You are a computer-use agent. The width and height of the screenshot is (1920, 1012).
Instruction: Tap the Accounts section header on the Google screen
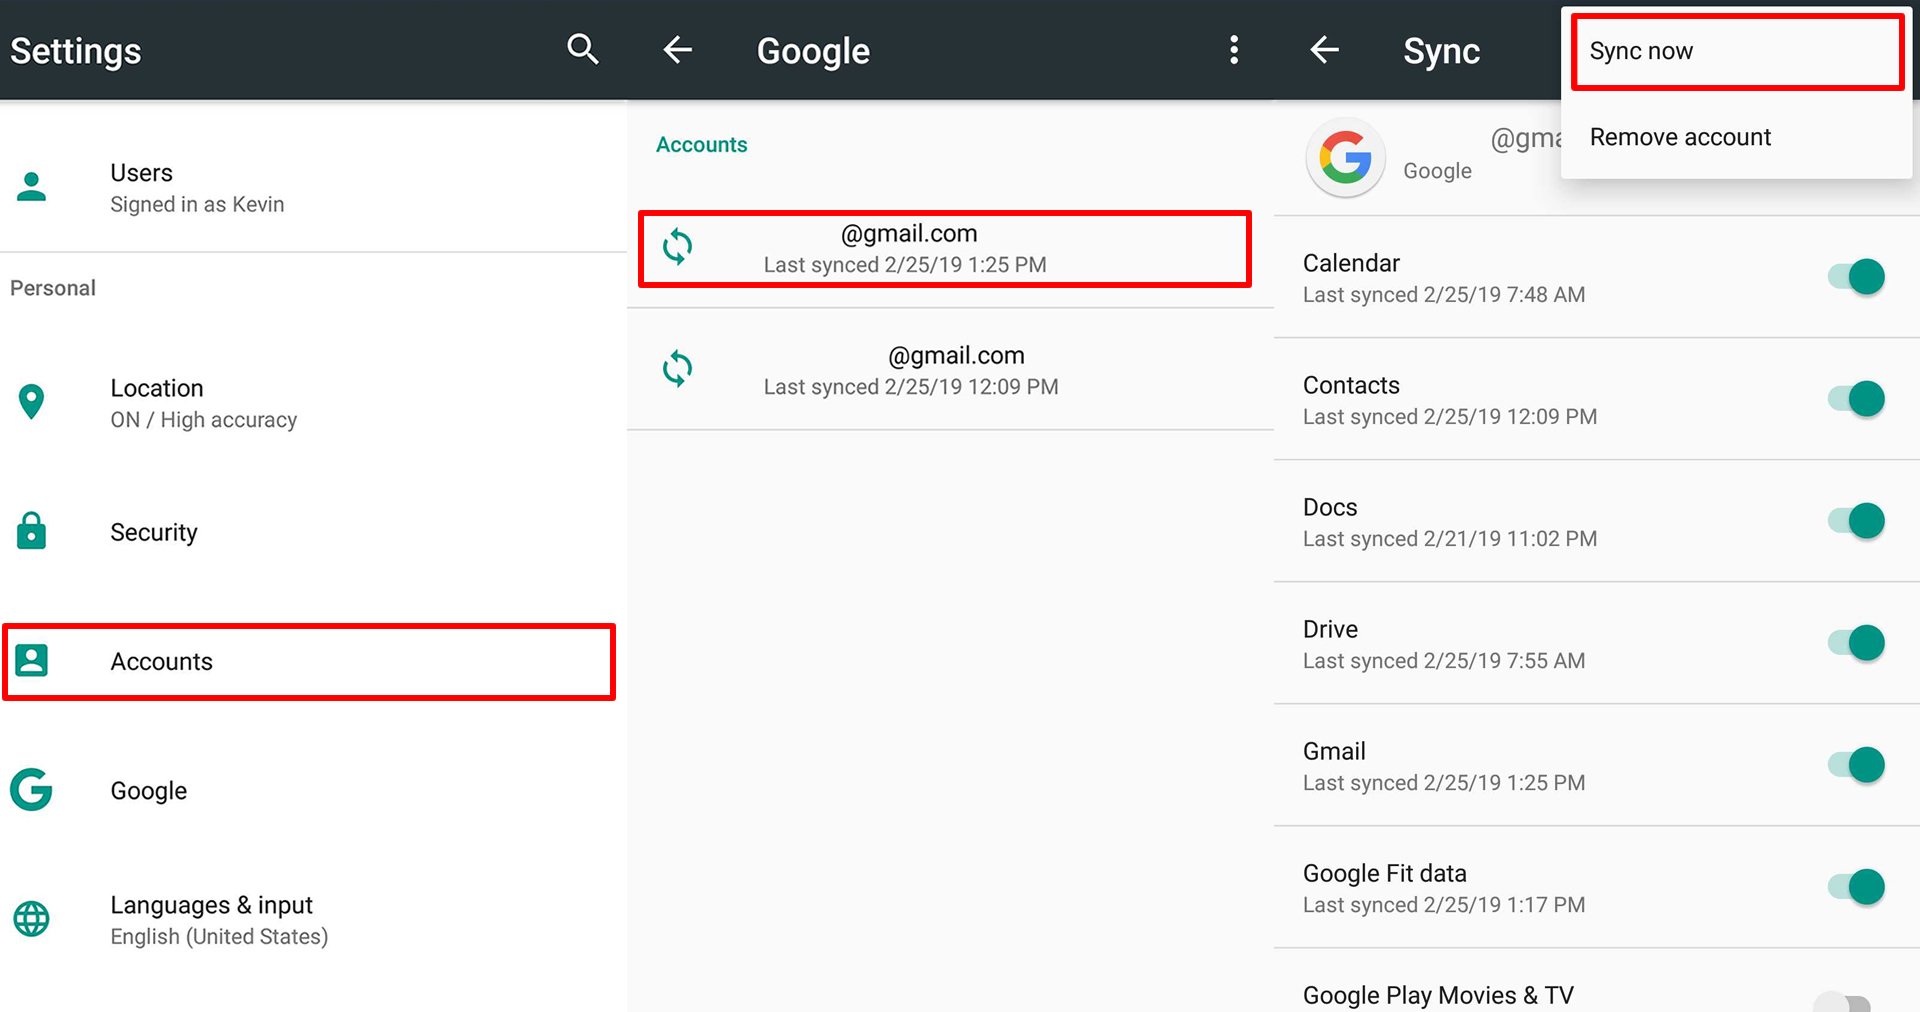pyautogui.click(x=701, y=145)
